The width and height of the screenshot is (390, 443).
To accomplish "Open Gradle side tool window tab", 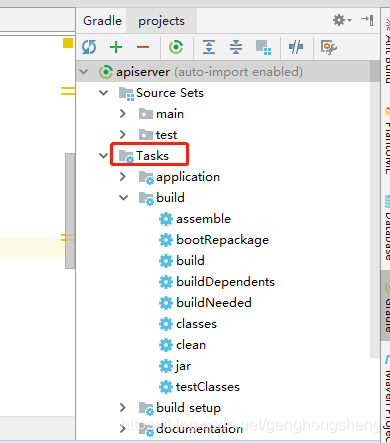I will tap(386, 305).
